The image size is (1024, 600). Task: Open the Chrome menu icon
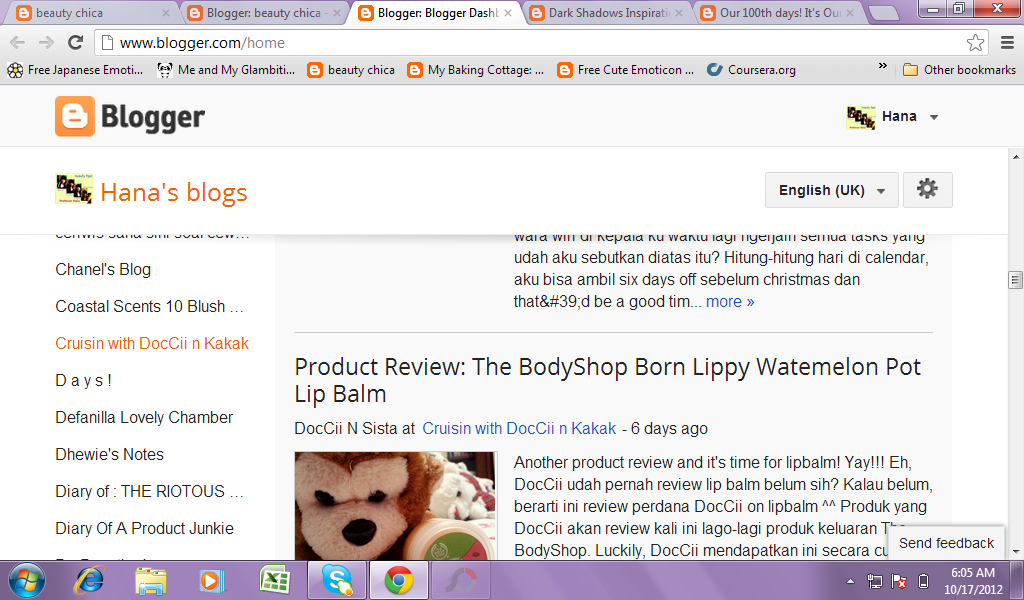[x=1008, y=43]
